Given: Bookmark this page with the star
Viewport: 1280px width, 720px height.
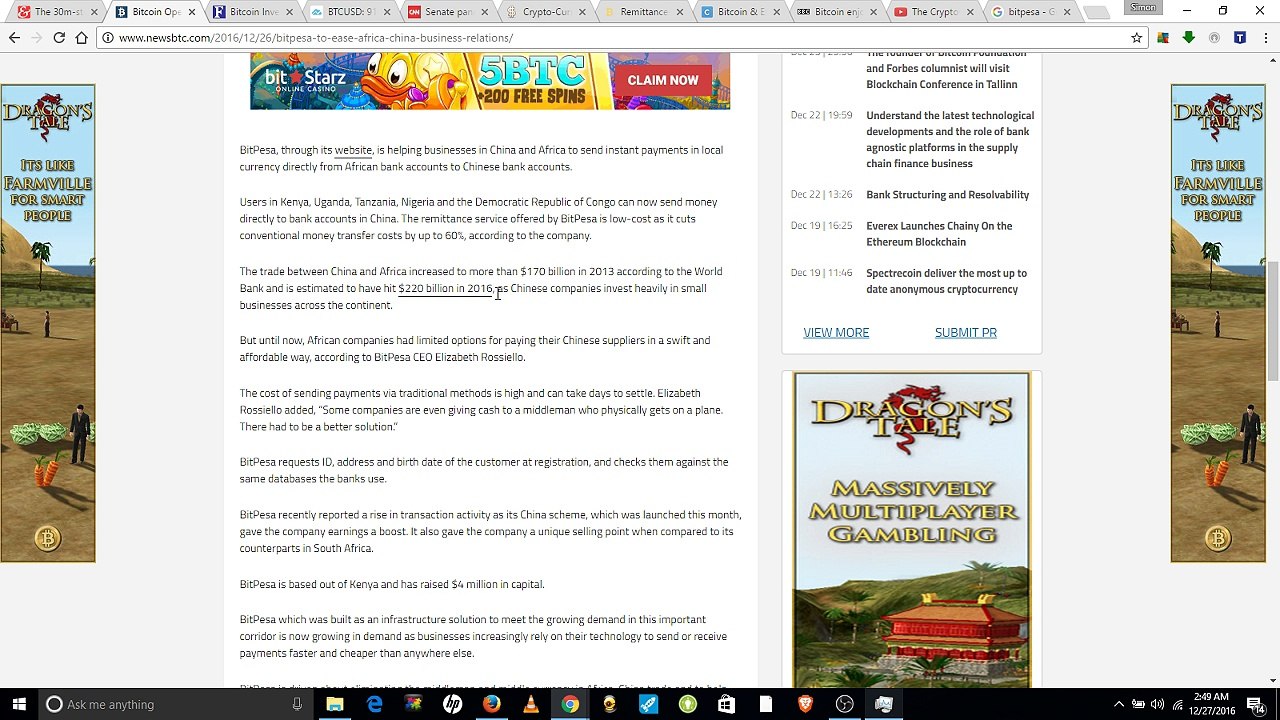Looking at the screenshot, I should (x=1136, y=37).
